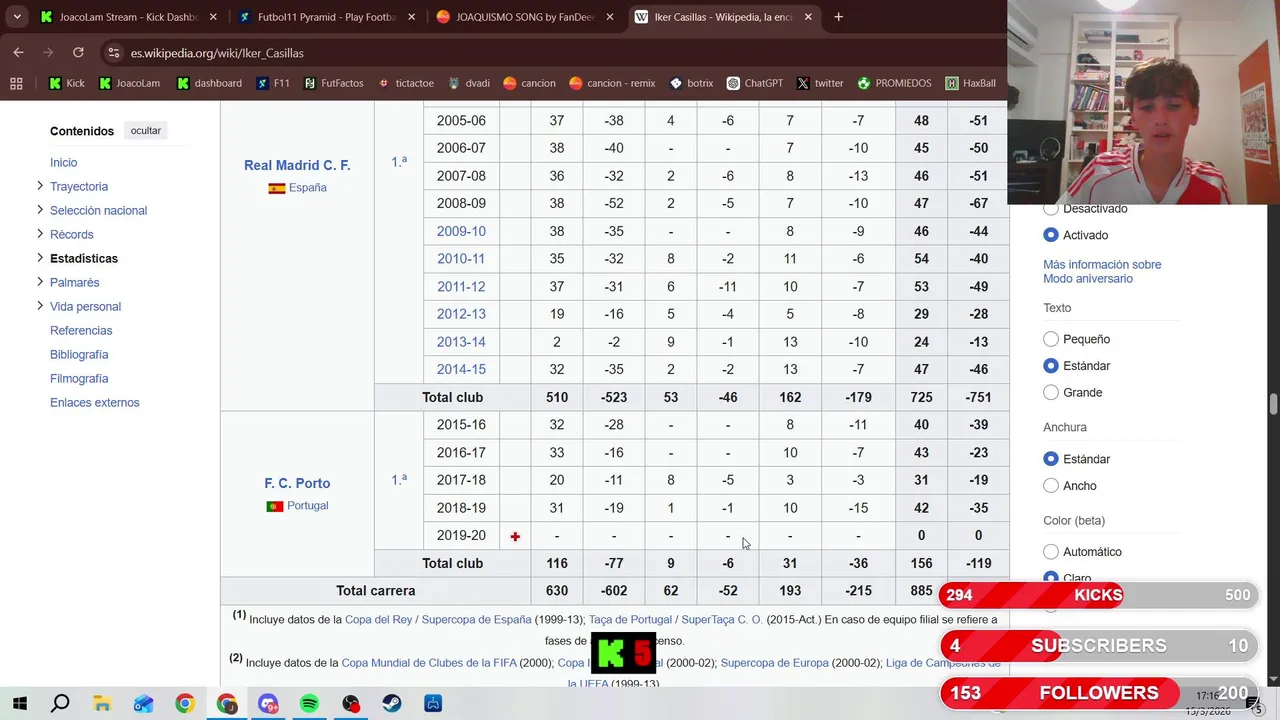The height and width of the screenshot is (720, 1280).
Task: Open Chrome apps grid in bookmarks bar
Action: (x=16, y=83)
